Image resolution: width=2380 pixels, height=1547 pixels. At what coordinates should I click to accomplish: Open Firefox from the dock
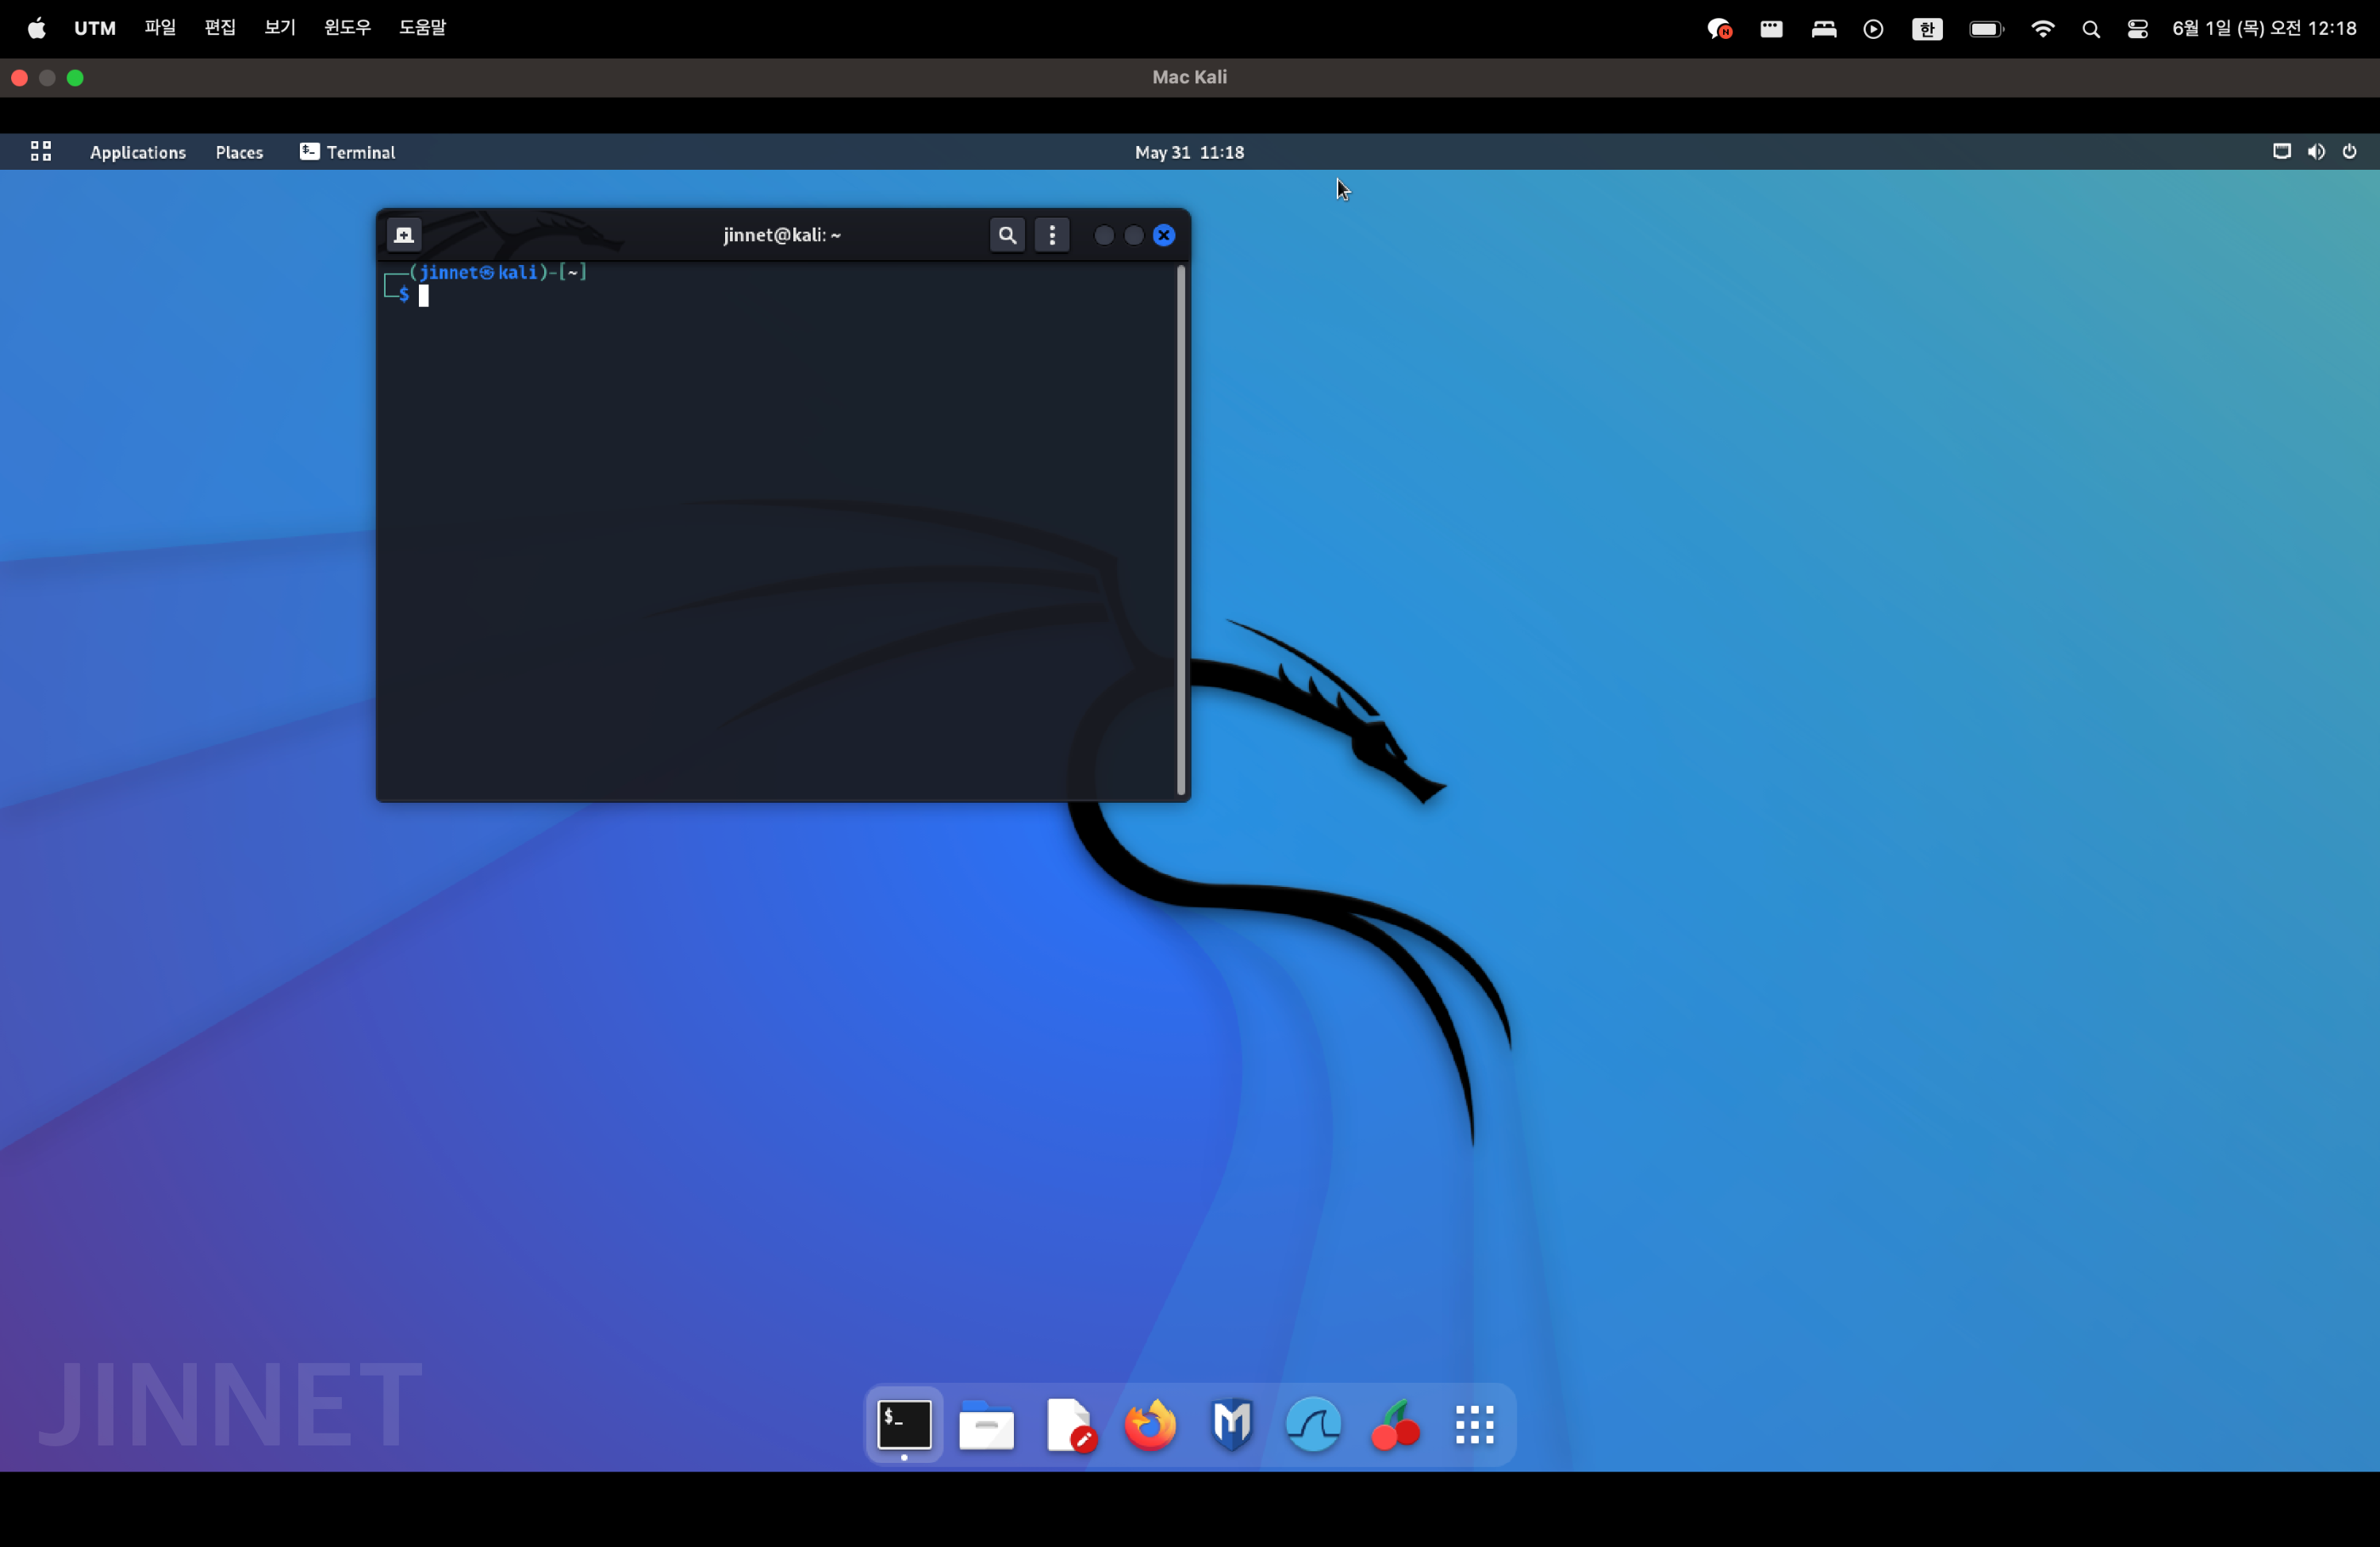click(1150, 1424)
